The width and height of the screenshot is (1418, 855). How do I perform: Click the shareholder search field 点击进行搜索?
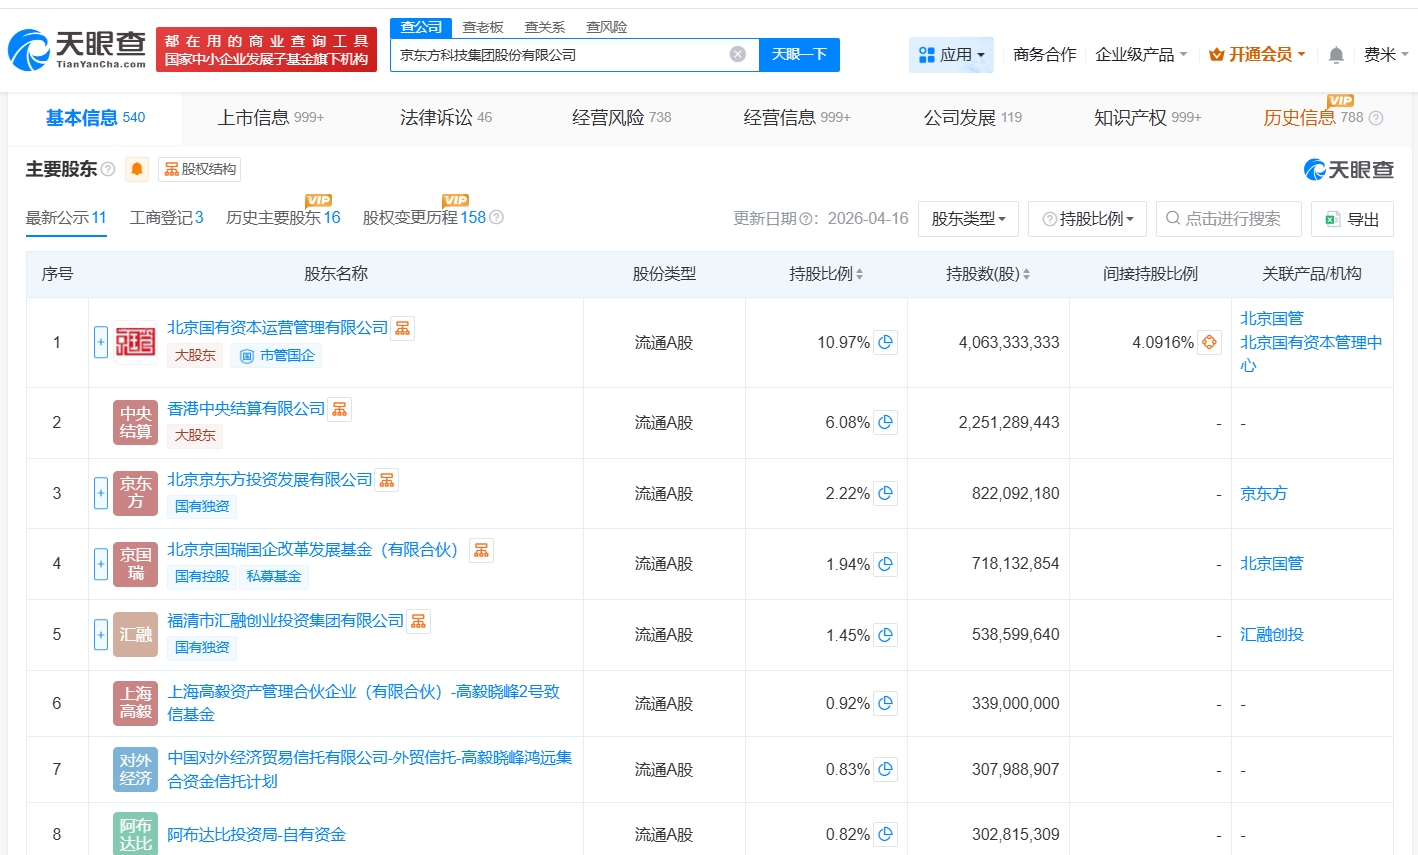[1229, 218]
